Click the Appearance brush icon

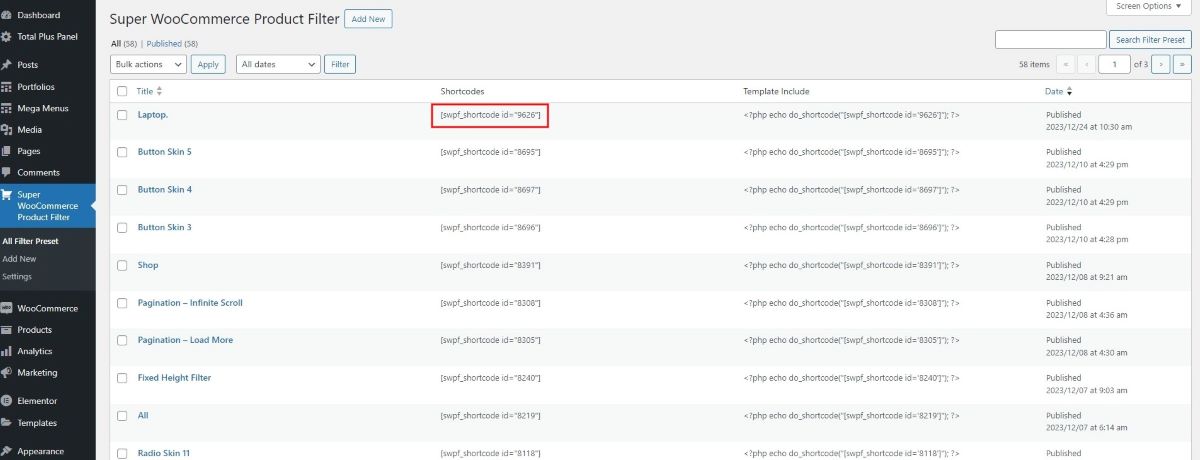[7, 451]
